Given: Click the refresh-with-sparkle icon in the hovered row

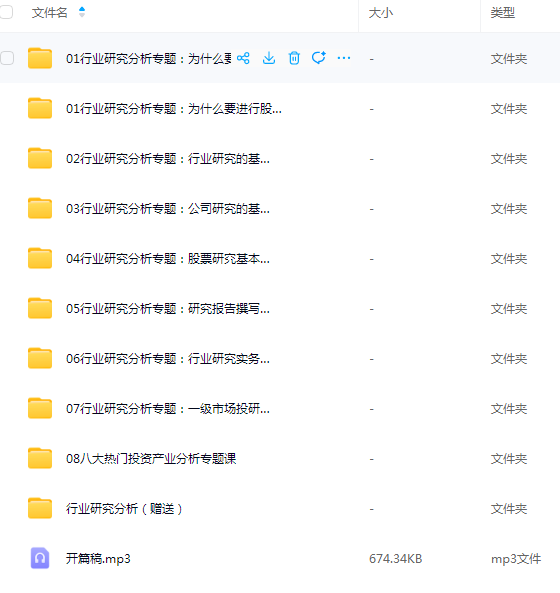Looking at the screenshot, I should pos(319,58).
